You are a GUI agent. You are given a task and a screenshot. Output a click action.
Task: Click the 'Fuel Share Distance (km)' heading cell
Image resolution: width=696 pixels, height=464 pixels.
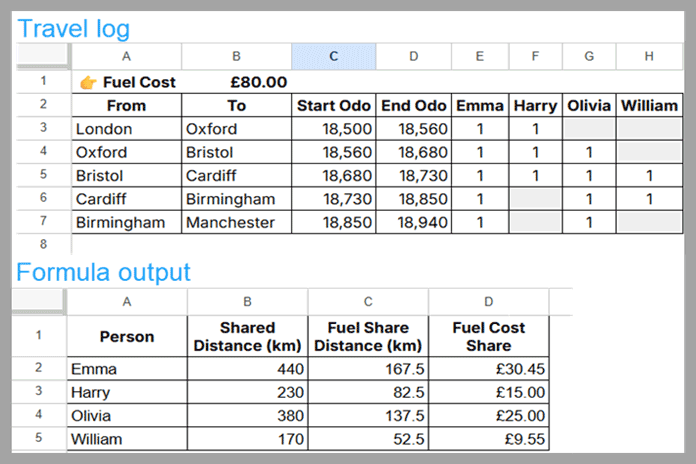pos(368,337)
